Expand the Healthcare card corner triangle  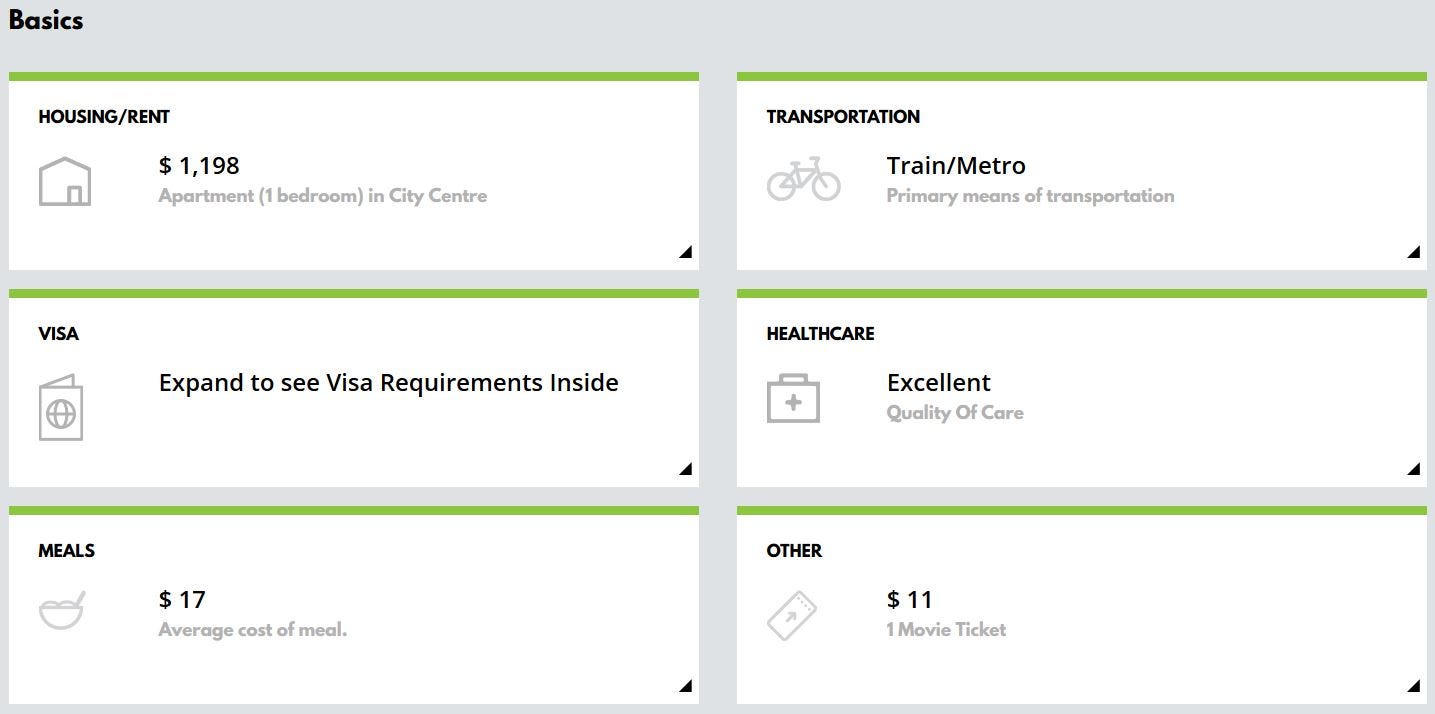(x=1413, y=469)
